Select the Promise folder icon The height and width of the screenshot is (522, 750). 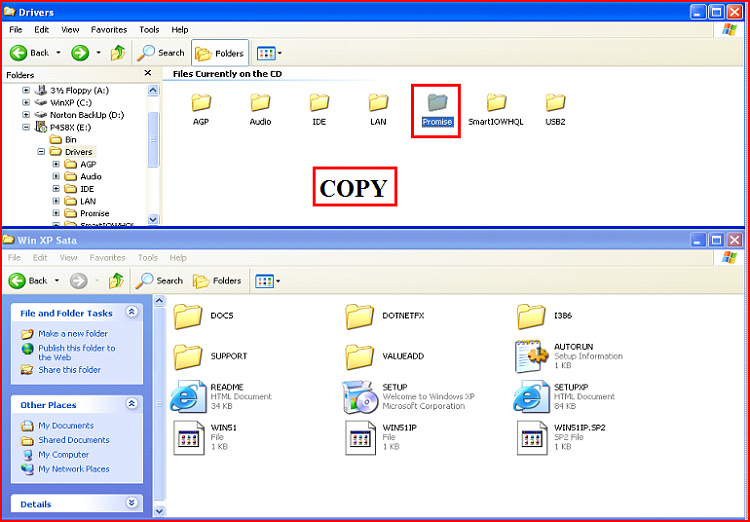[x=437, y=102]
